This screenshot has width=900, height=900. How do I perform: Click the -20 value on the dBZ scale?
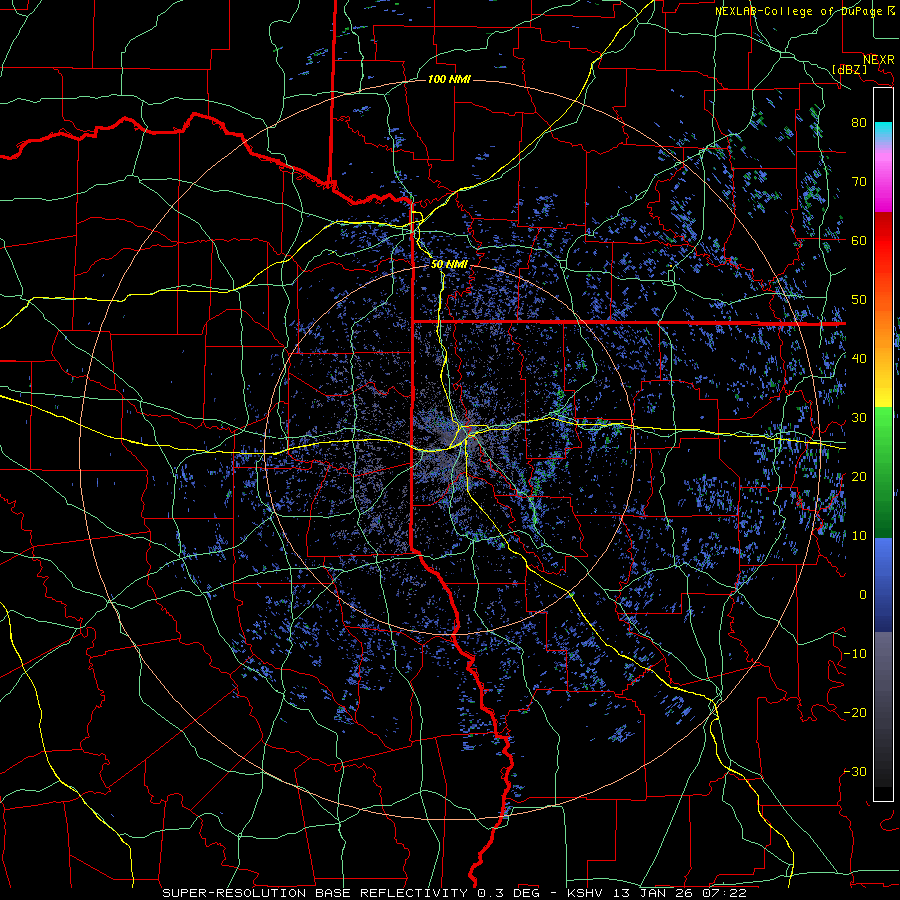855,712
